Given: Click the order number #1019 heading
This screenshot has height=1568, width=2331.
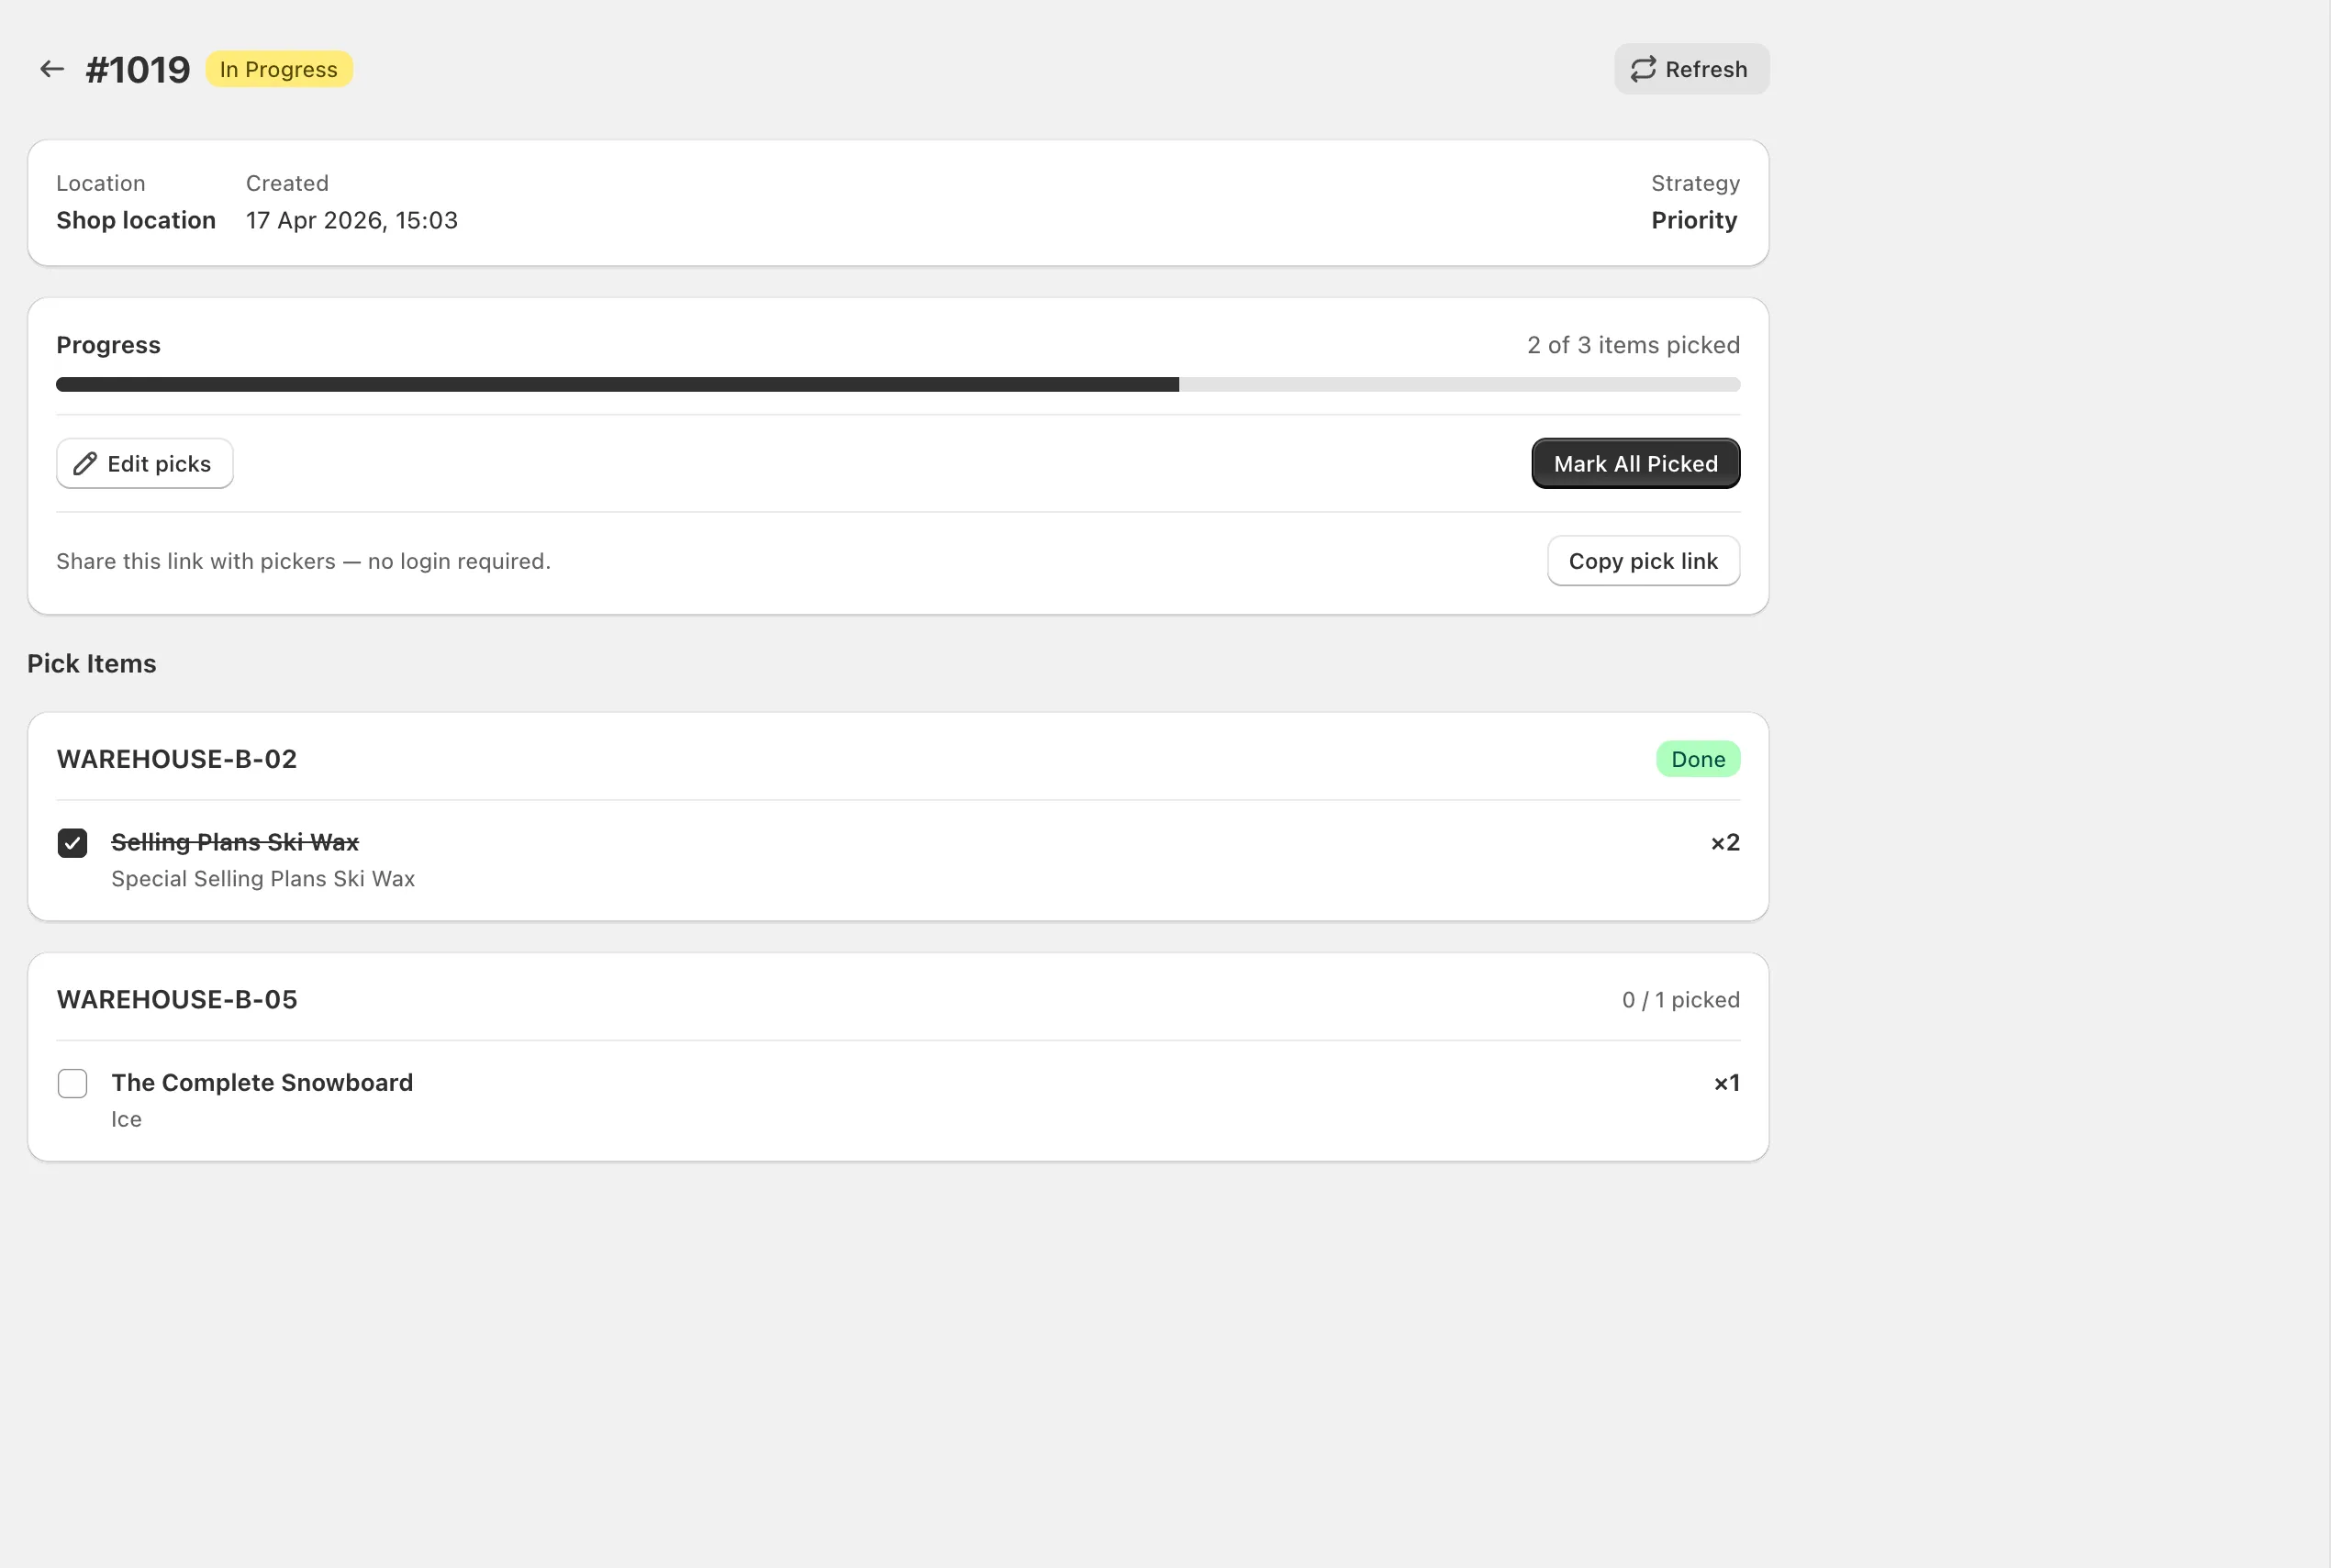Looking at the screenshot, I should [138, 70].
